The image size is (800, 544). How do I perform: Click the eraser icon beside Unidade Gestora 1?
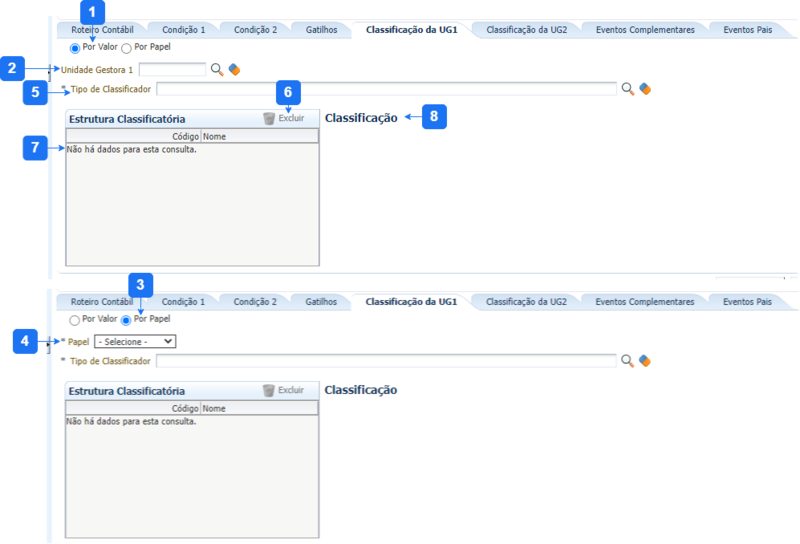pos(234,70)
